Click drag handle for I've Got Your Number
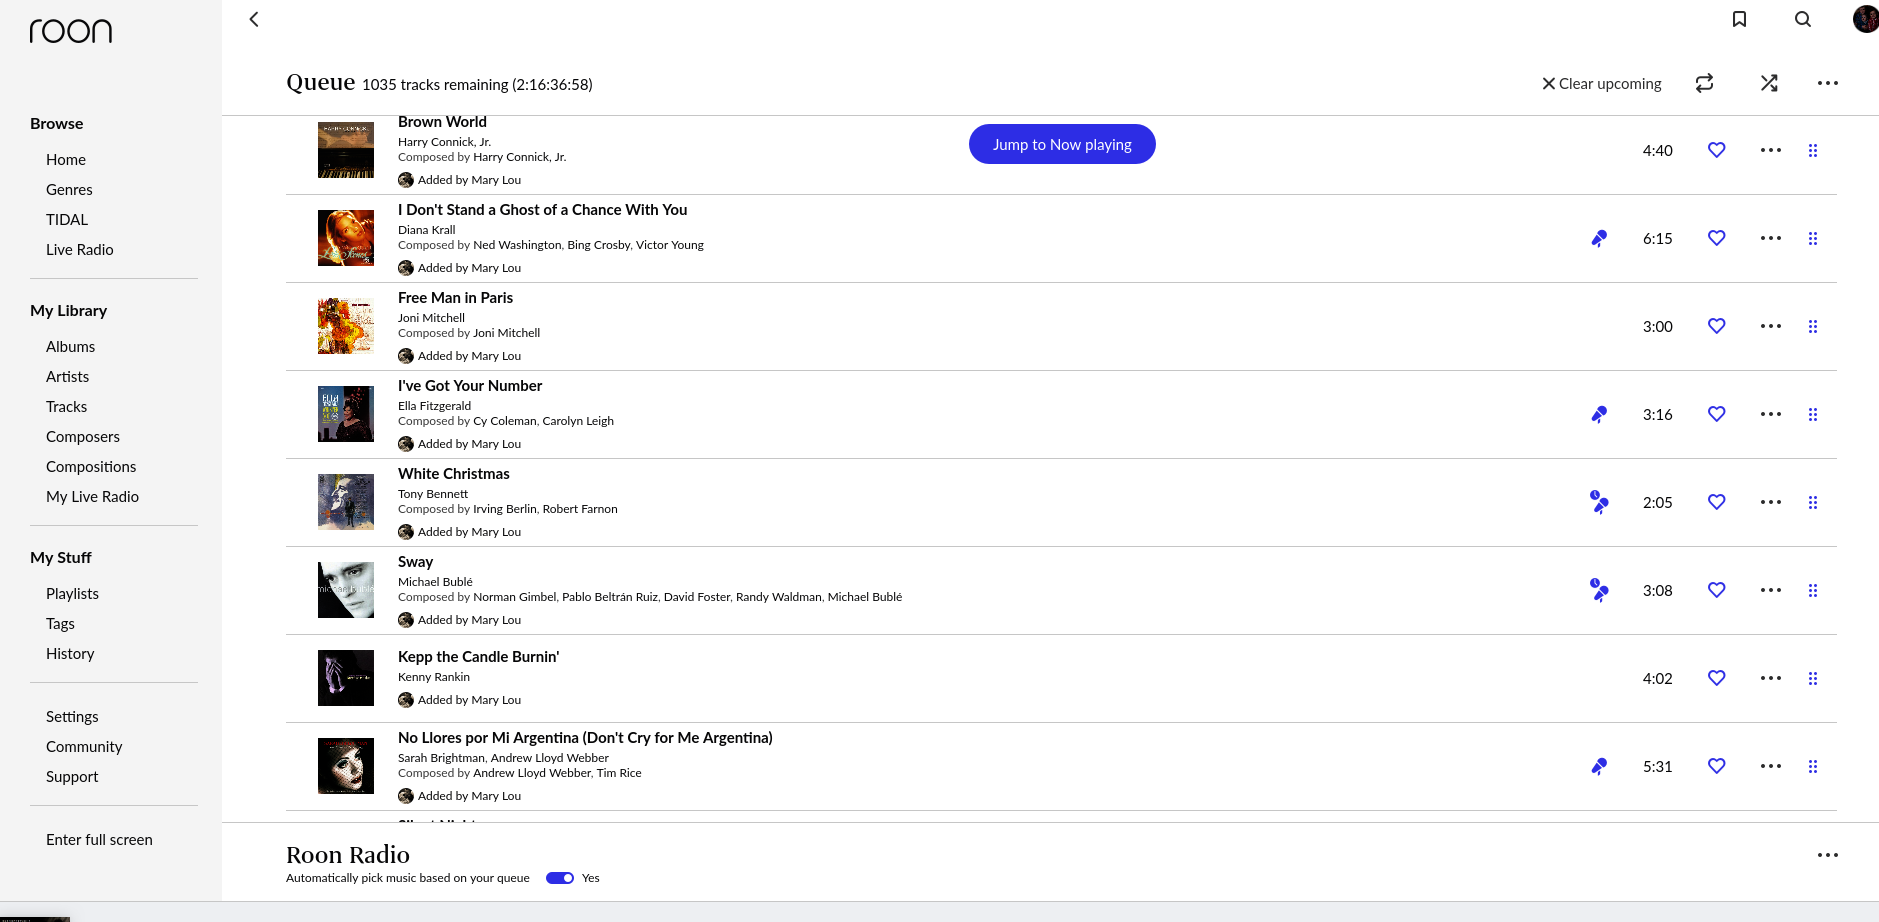This screenshot has height=922, width=1879. 1813,414
